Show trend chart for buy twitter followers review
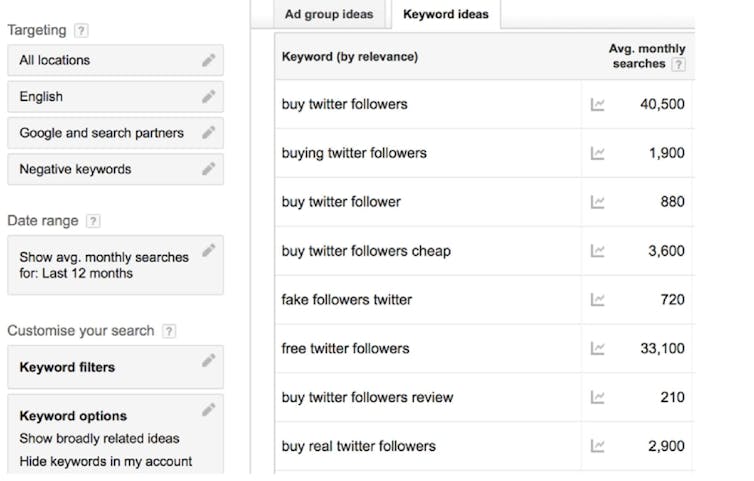 597,397
